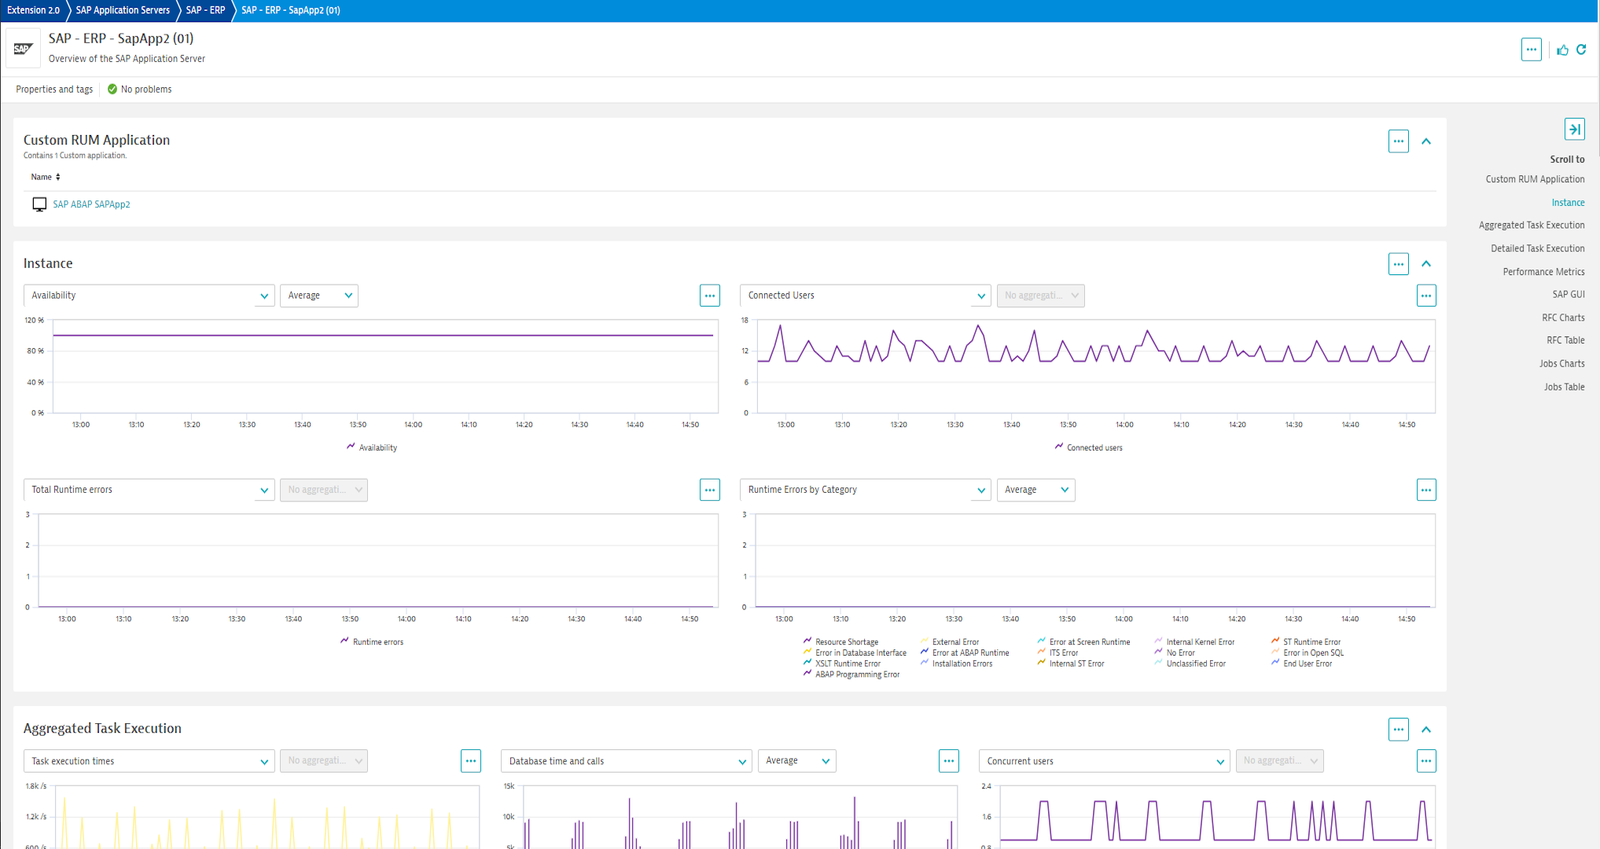Open Database time and calls chart options

point(948,761)
